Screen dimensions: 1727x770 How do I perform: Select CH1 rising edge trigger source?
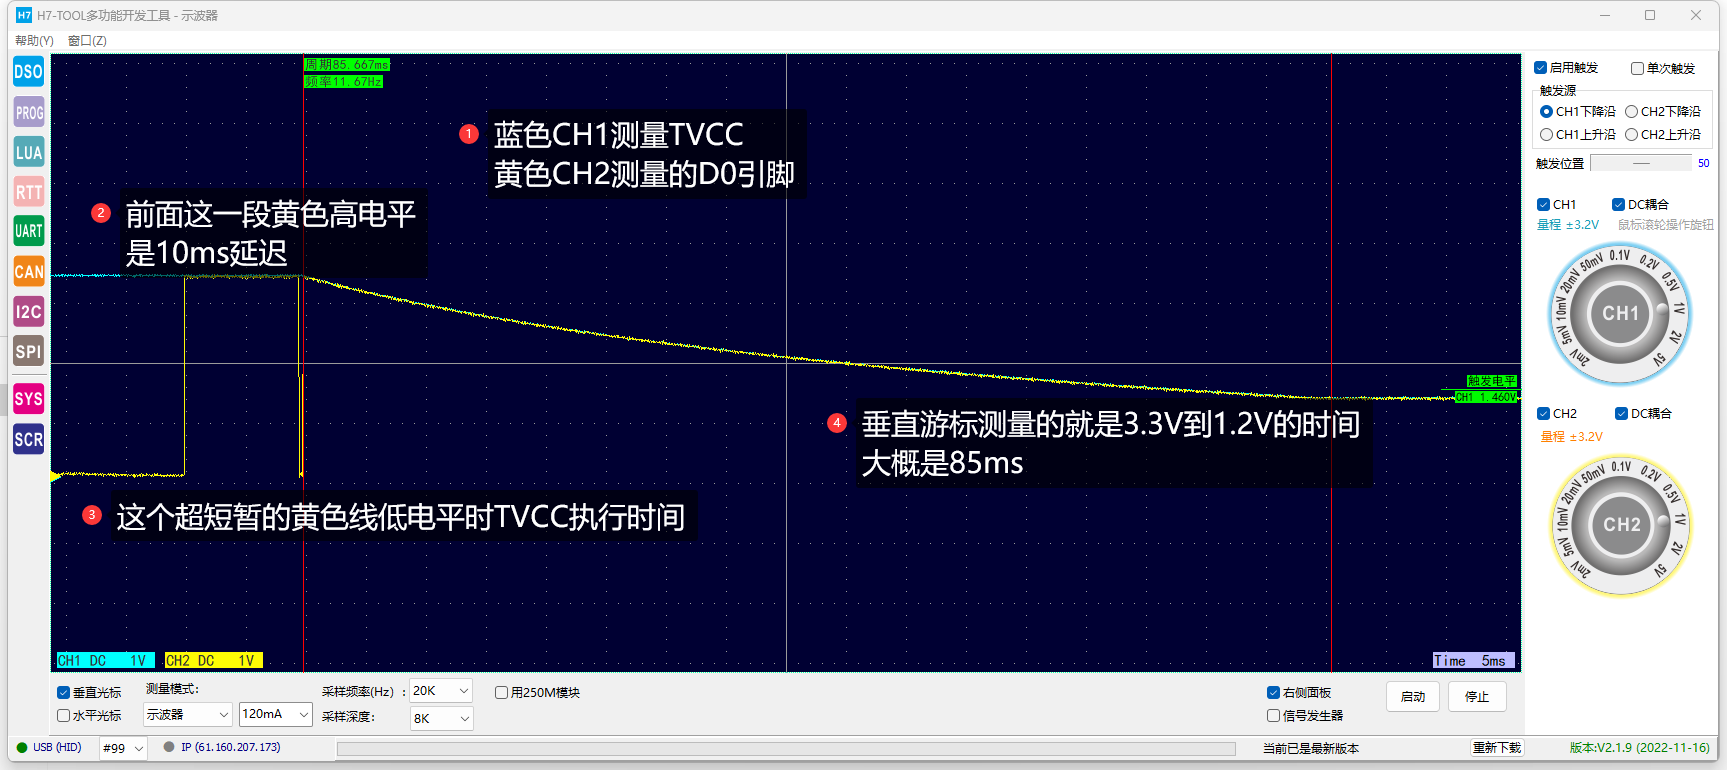[x=1546, y=134]
